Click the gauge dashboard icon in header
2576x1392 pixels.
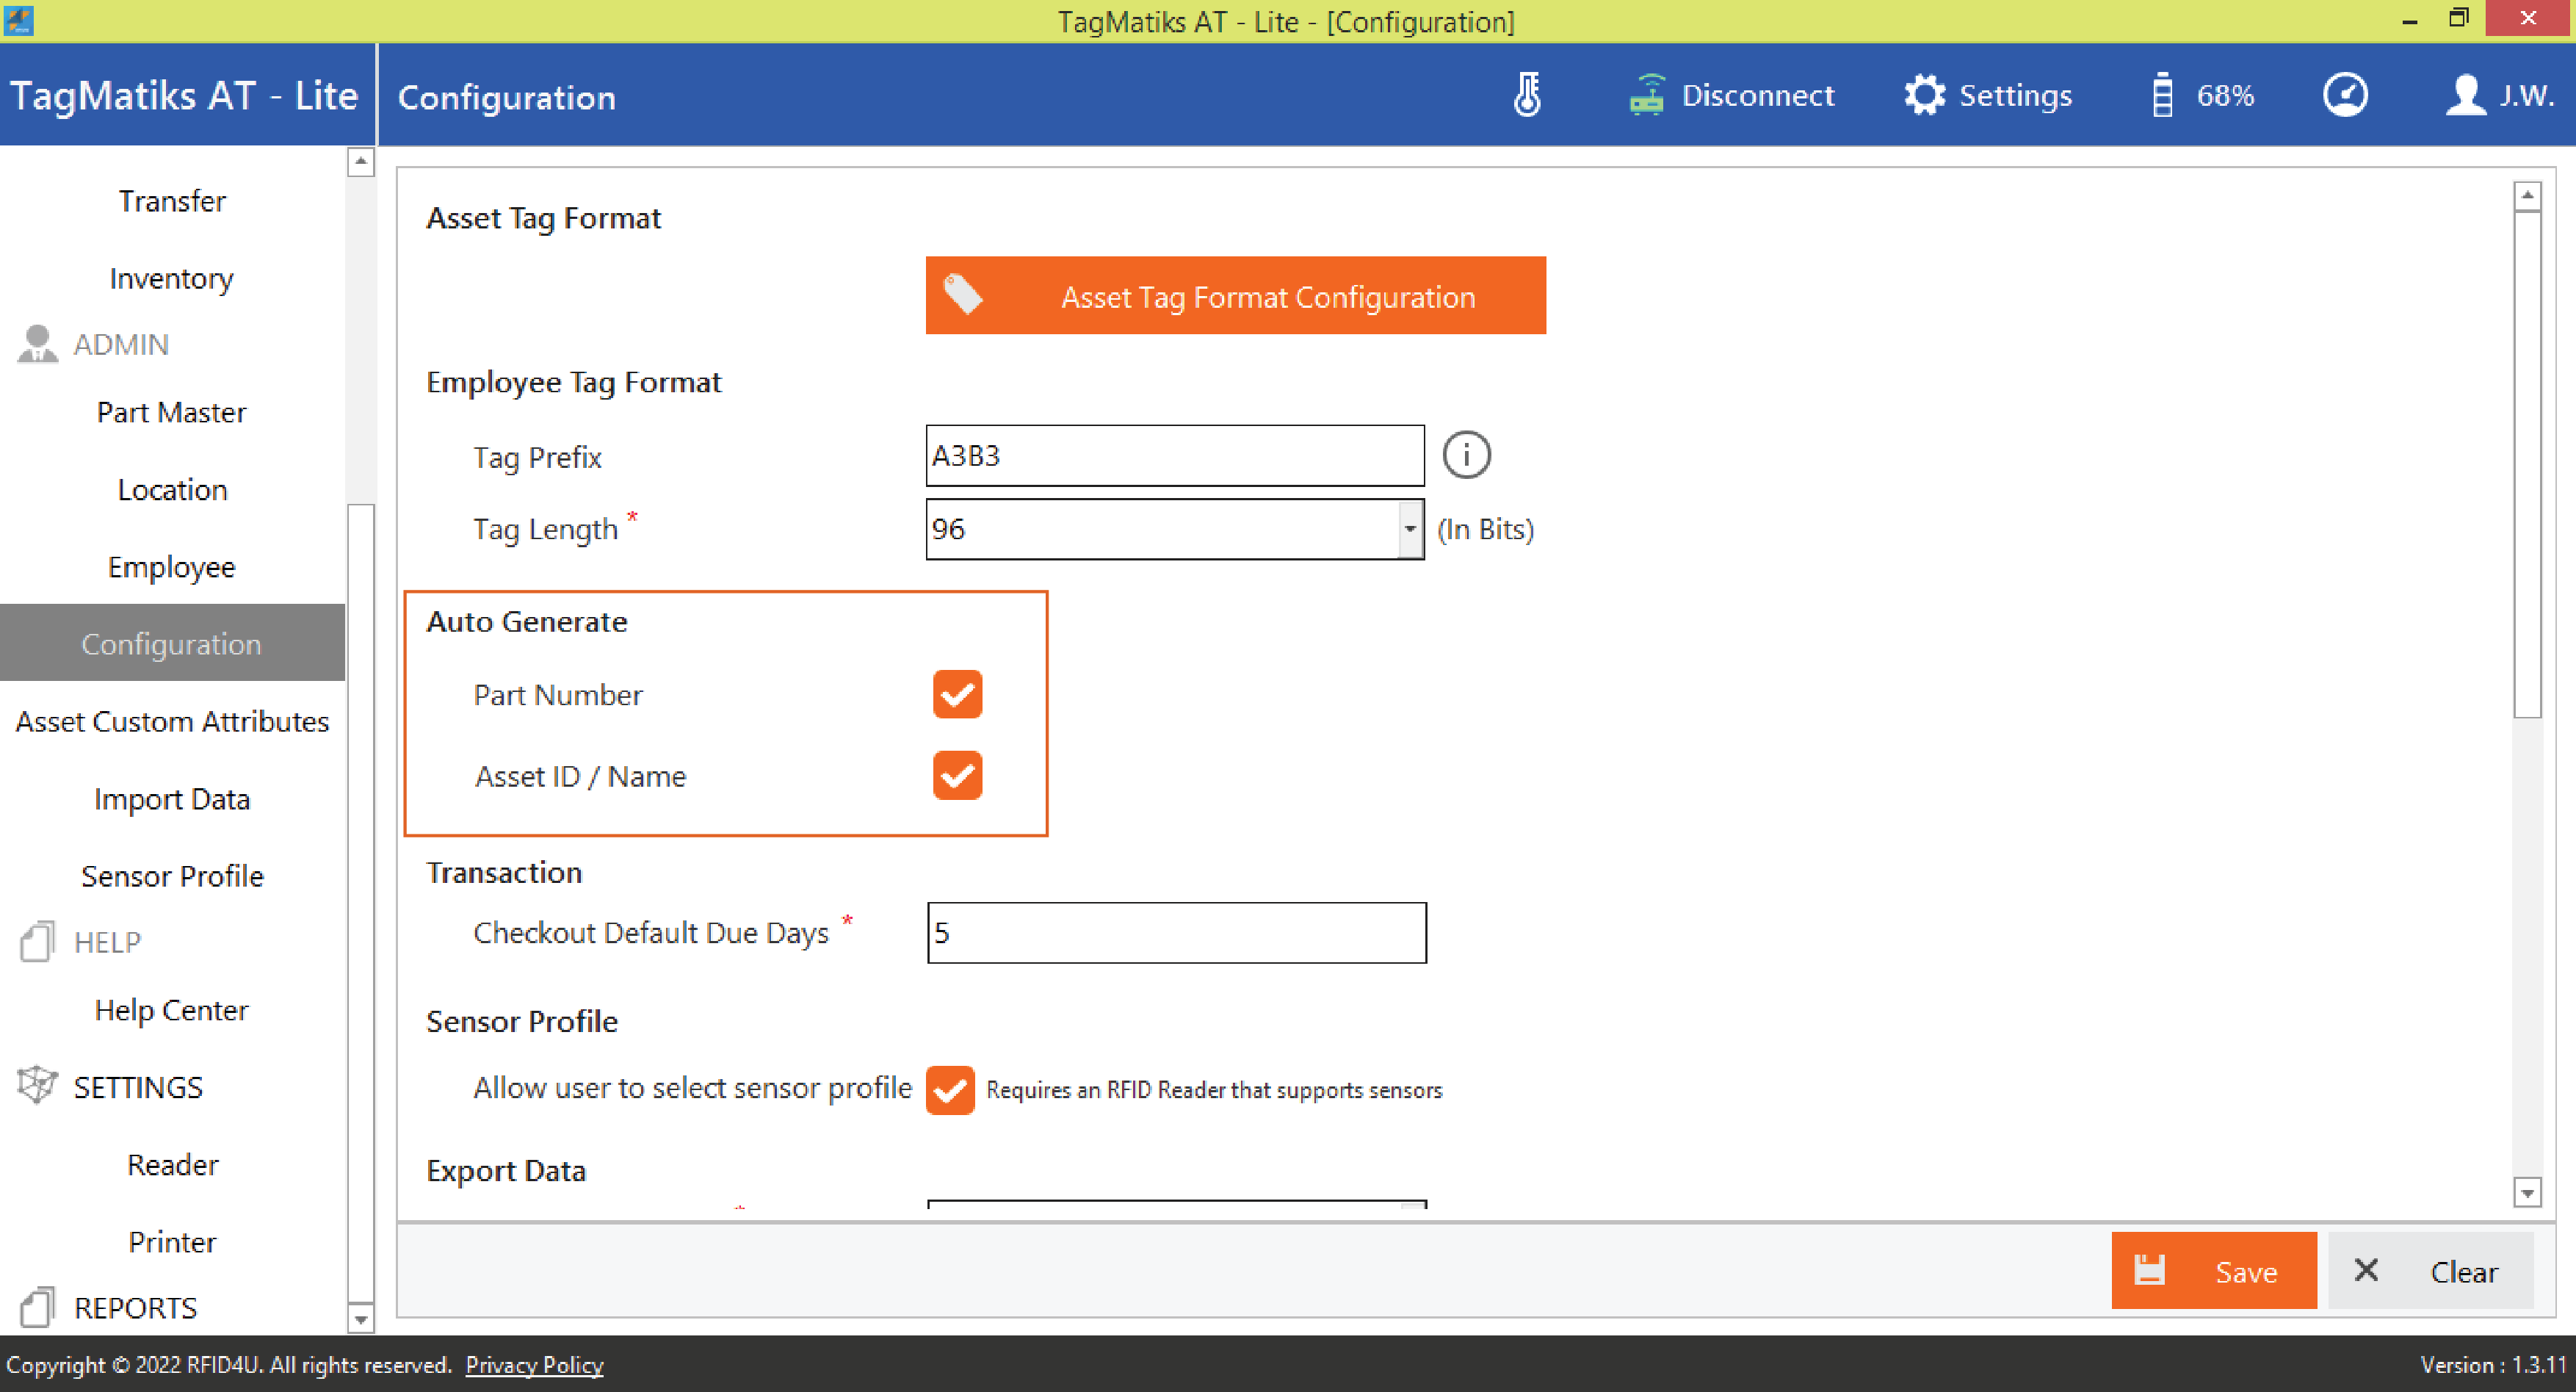pyautogui.click(x=2345, y=96)
